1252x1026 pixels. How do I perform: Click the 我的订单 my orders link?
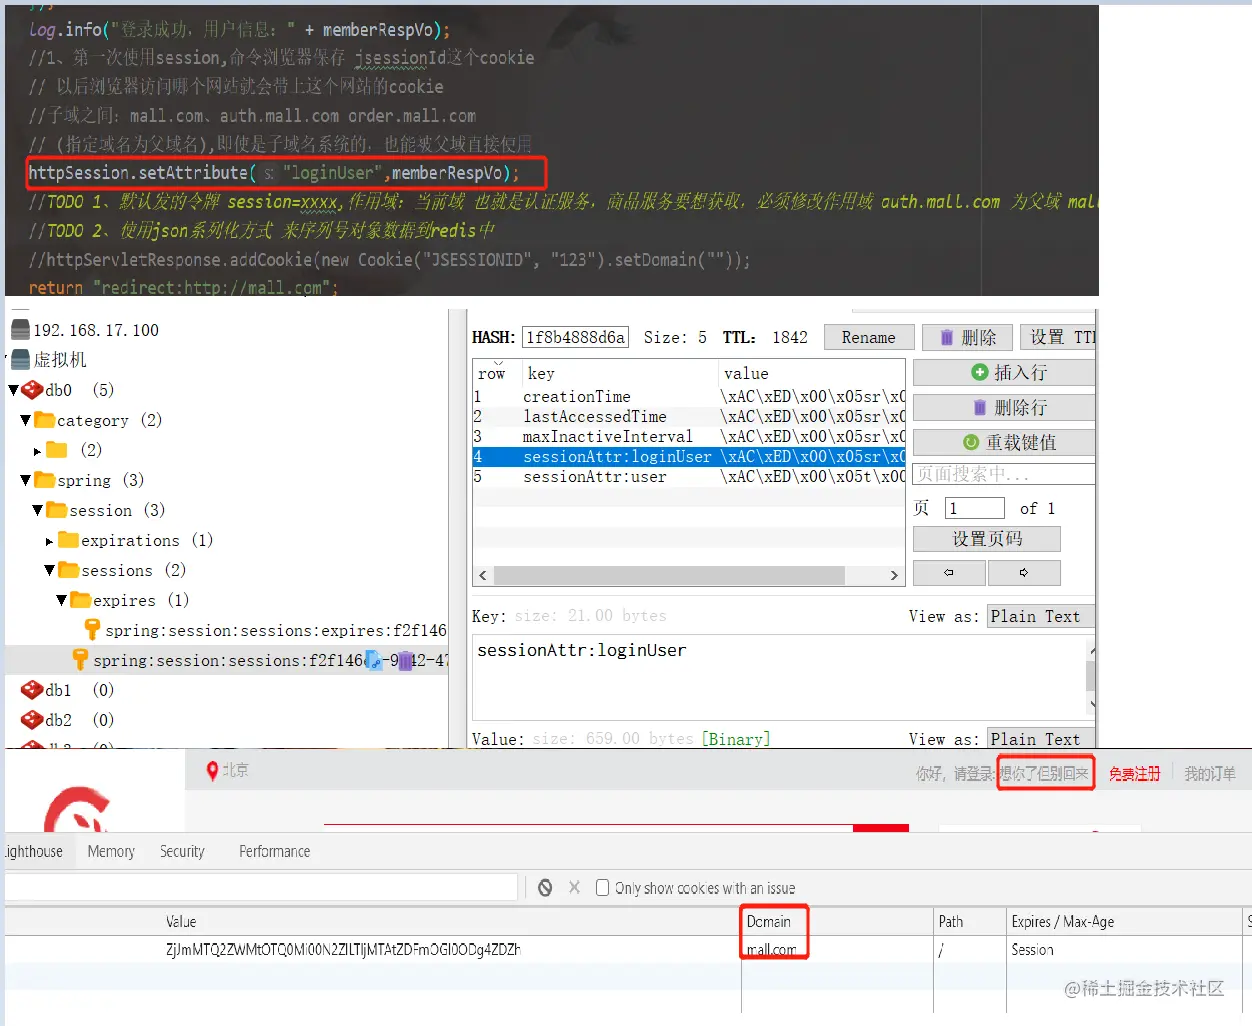pos(1210,774)
